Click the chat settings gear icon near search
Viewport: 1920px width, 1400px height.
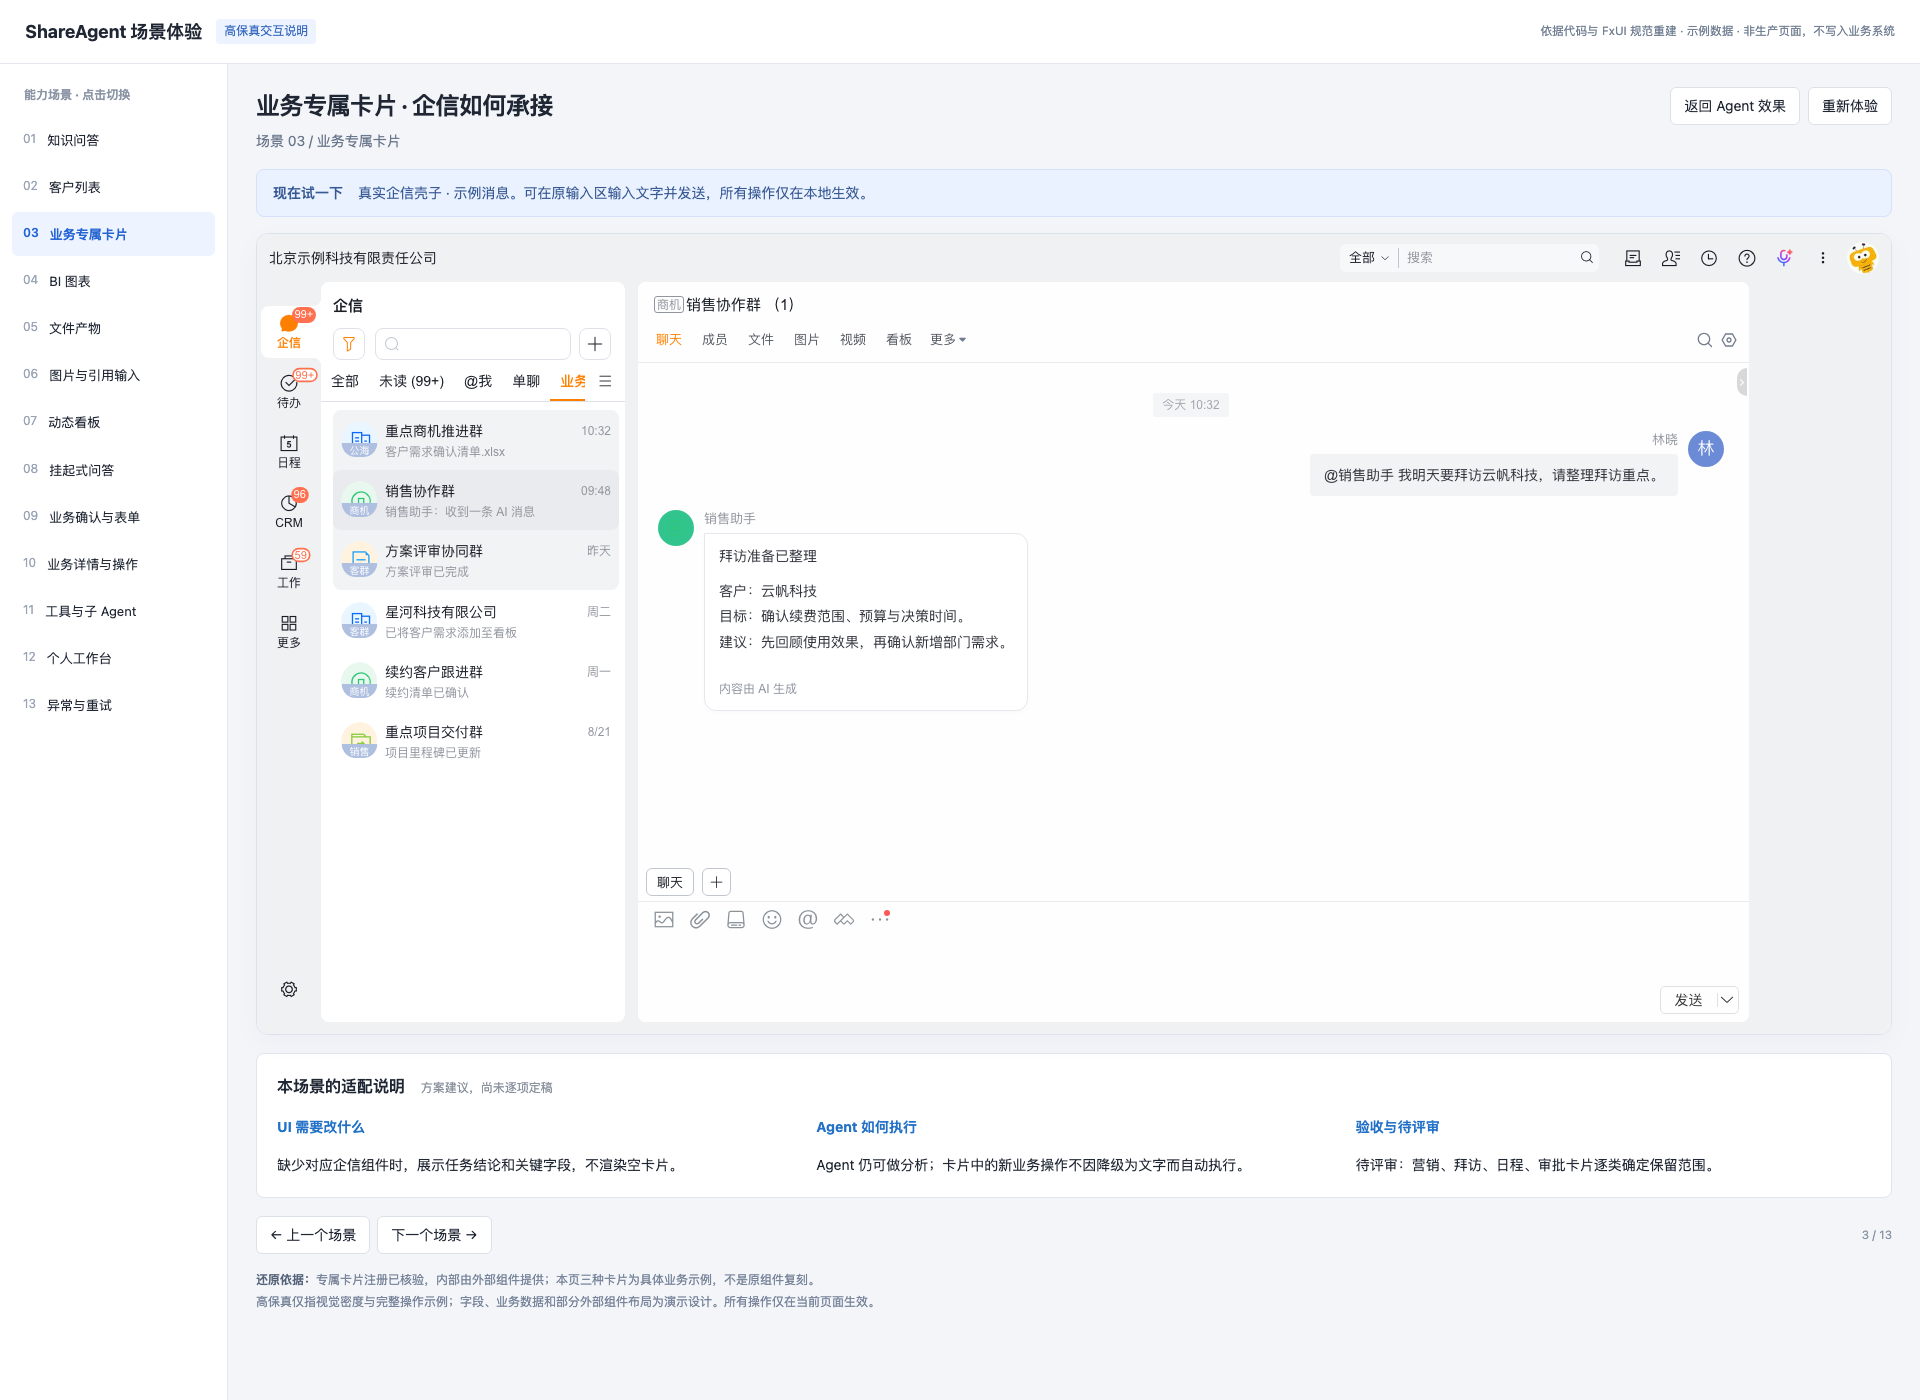pos(1729,340)
